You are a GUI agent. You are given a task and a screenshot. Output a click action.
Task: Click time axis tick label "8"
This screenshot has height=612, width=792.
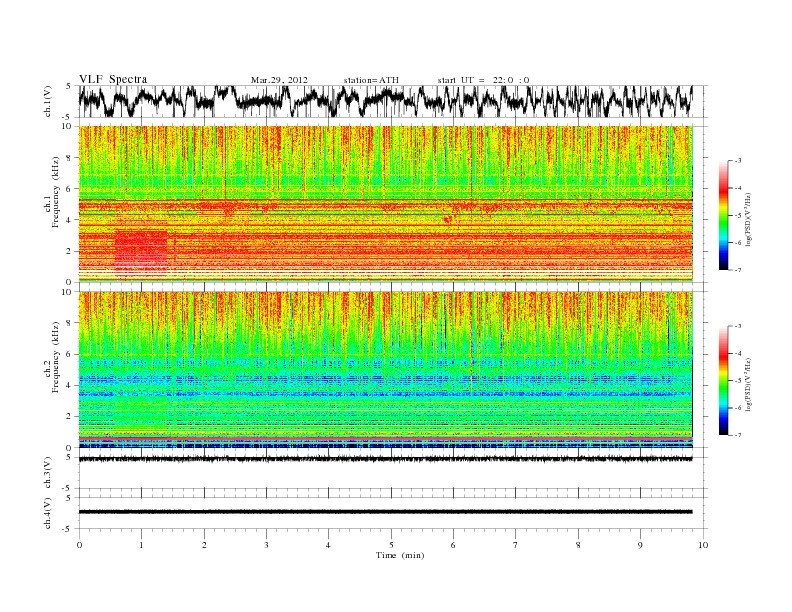[578, 545]
